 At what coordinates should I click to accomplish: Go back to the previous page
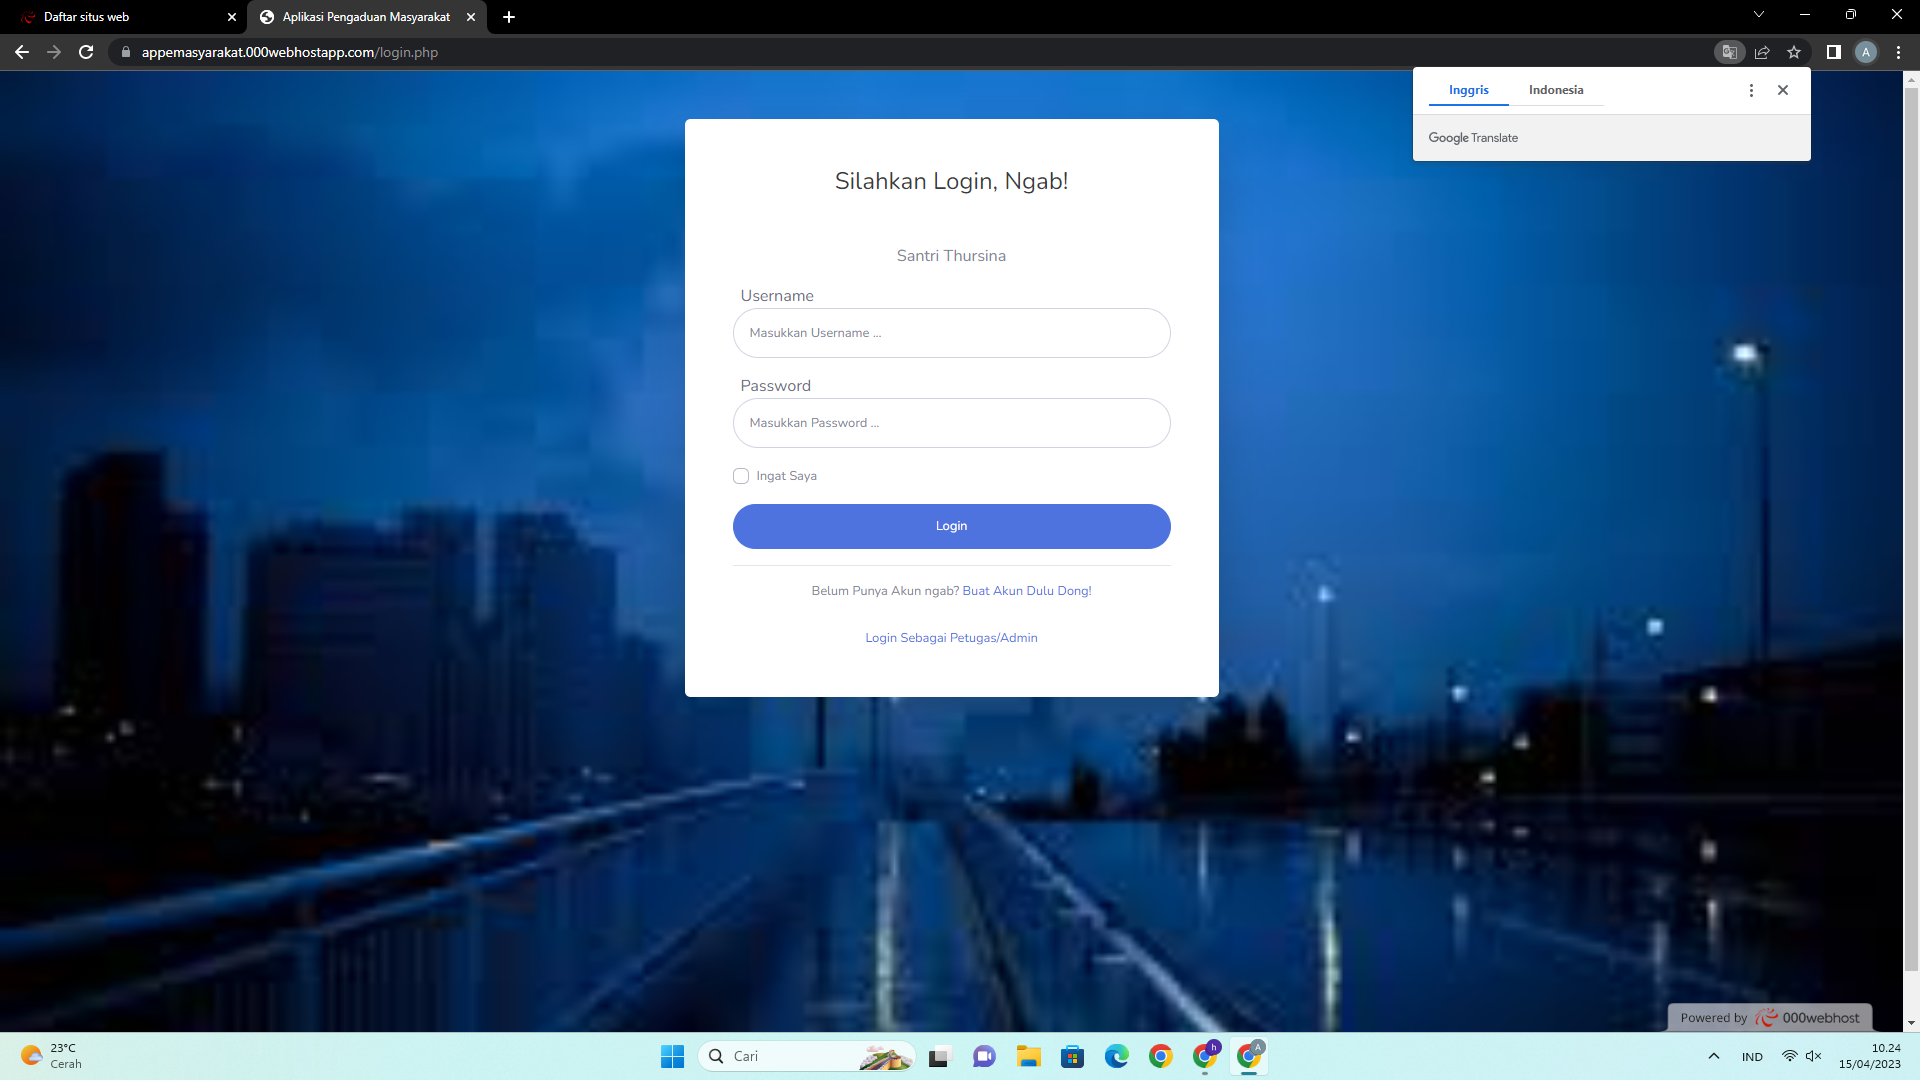point(22,52)
